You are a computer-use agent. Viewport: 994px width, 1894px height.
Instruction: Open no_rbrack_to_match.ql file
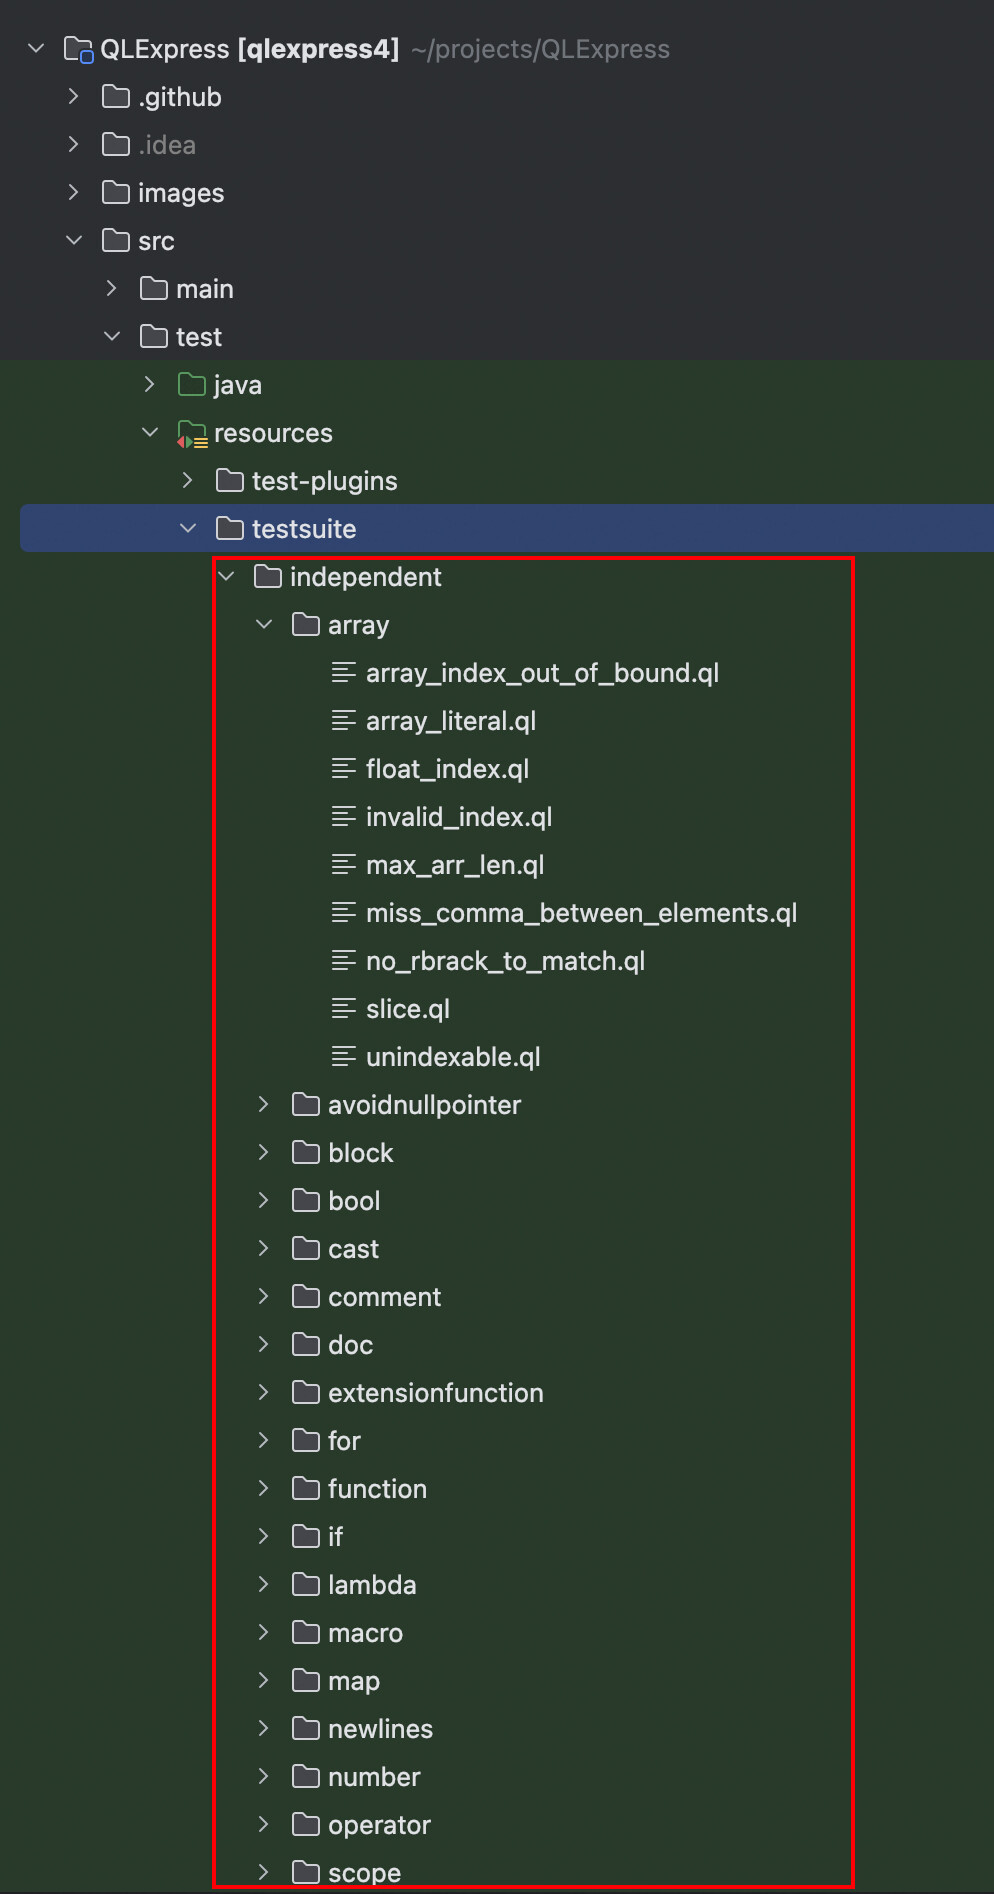tap(505, 961)
